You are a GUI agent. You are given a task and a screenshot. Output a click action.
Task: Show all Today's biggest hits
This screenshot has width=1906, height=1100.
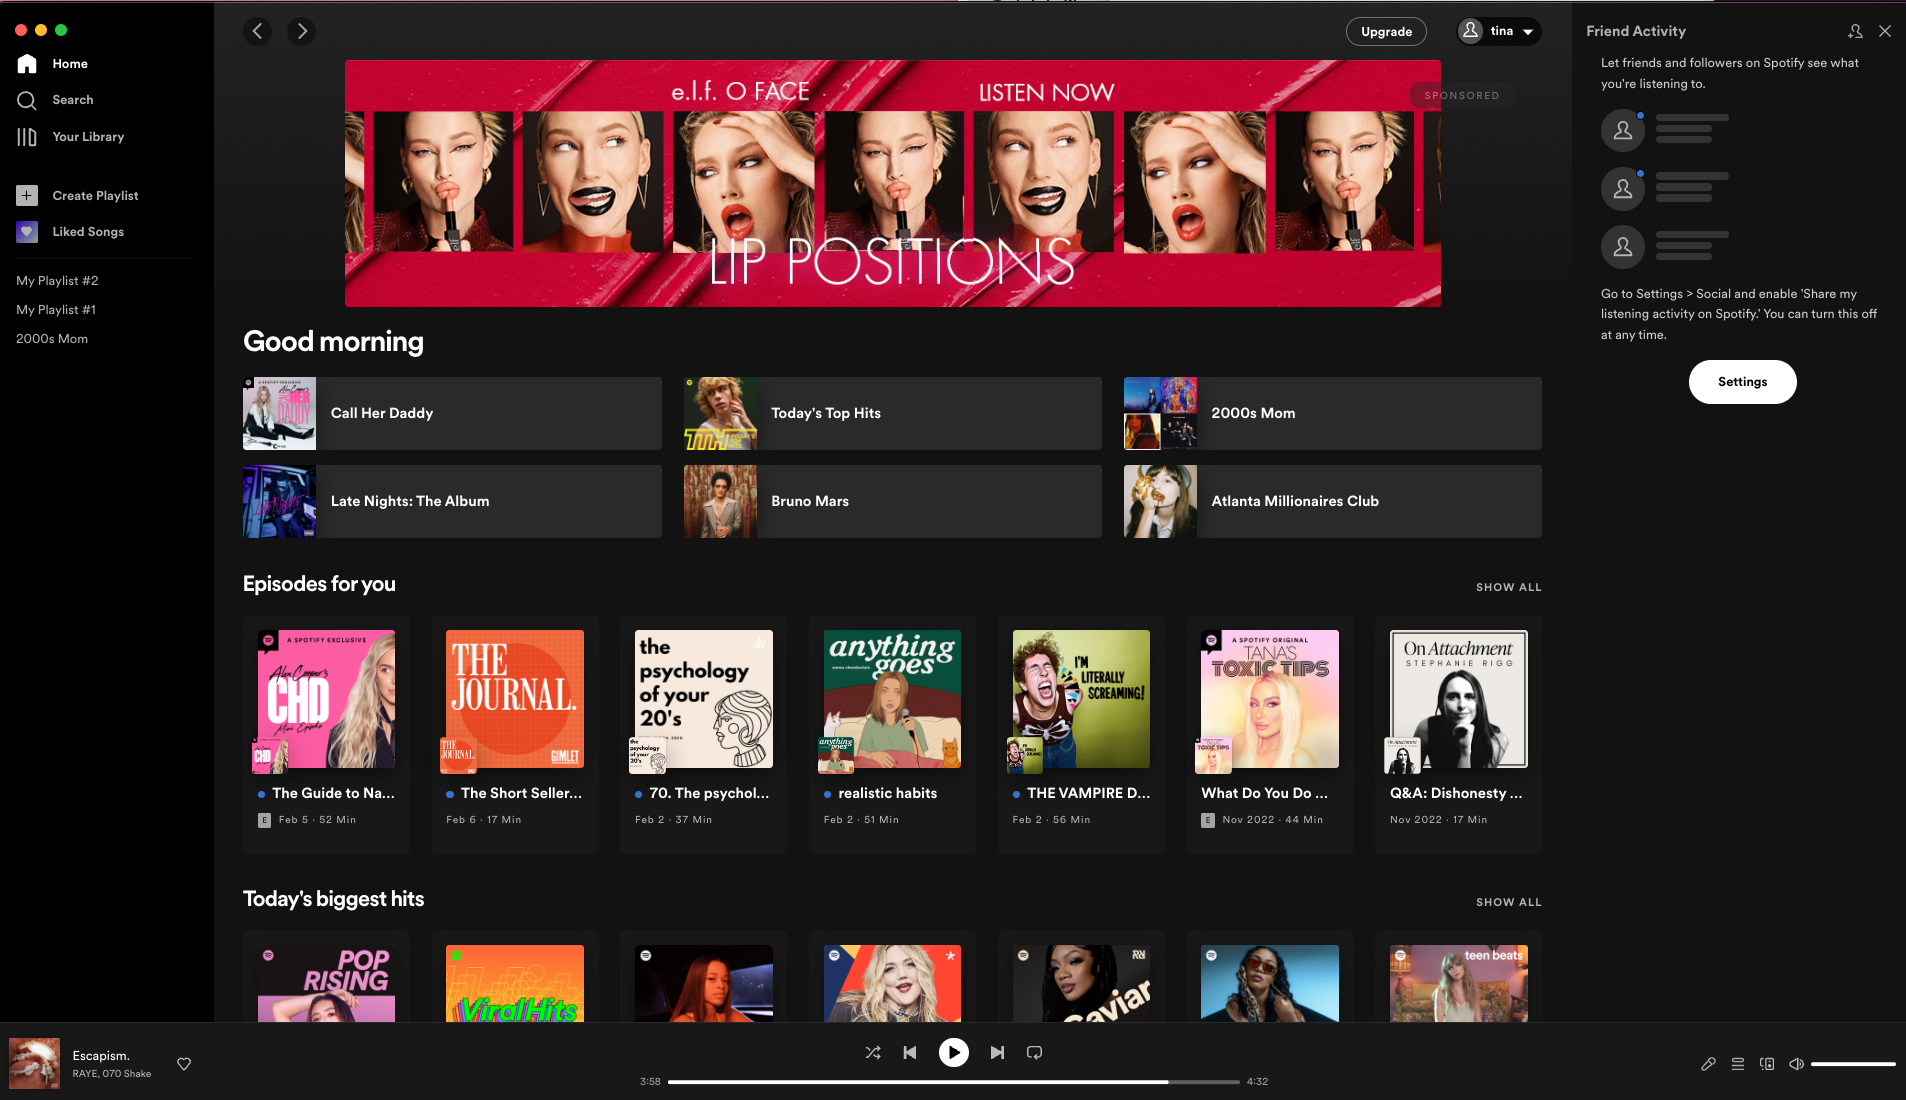(1508, 902)
